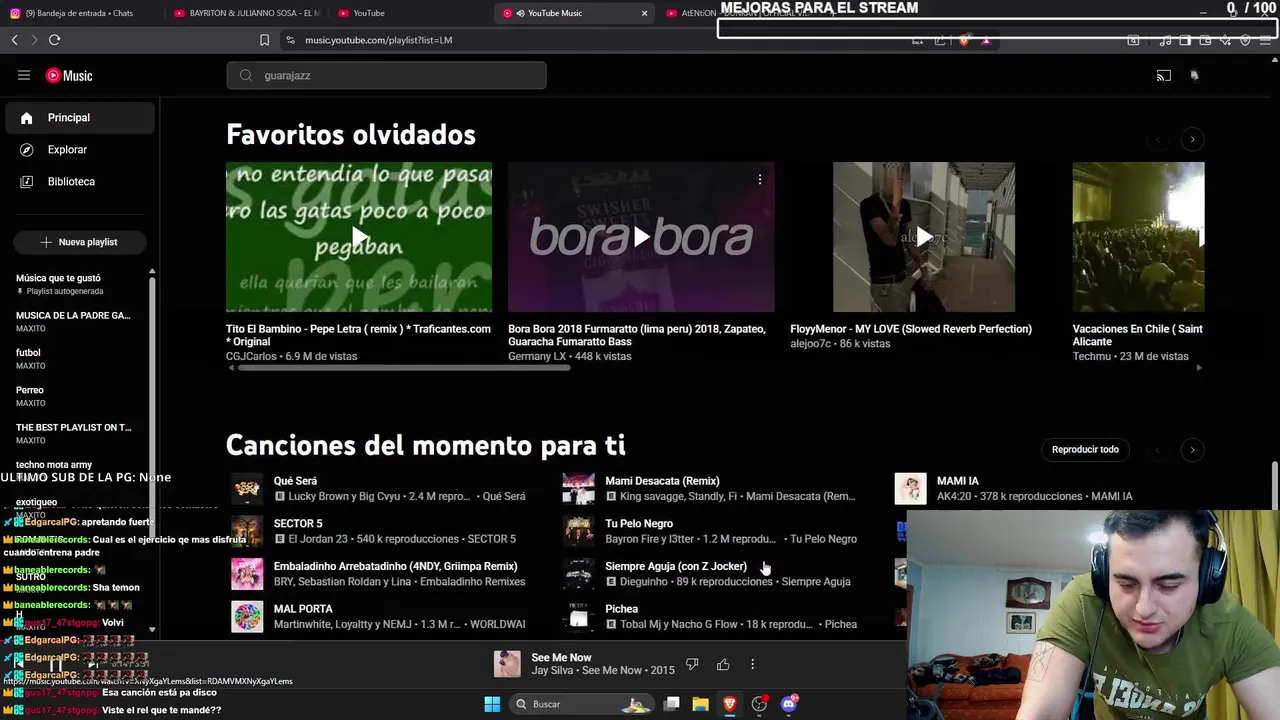Play the Bora Bora 2018 video
The image size is (1280, 720).
click(x=641, y=237)
